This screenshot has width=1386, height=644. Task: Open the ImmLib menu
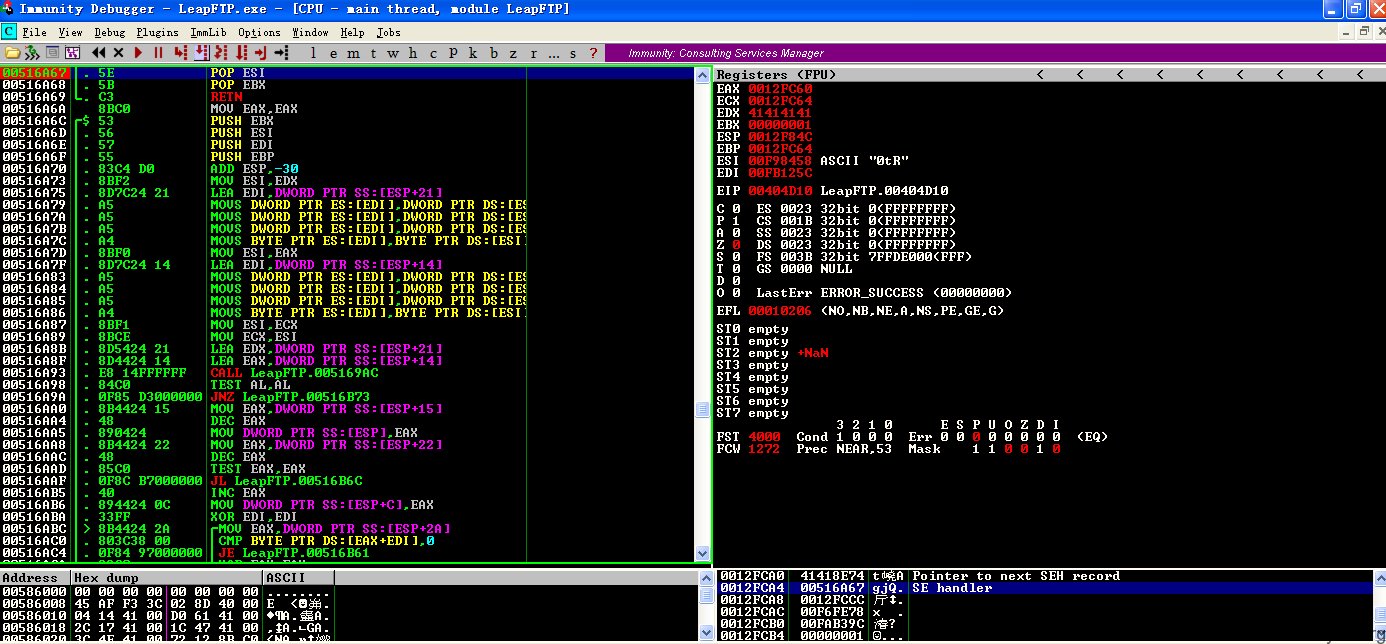click(208, 32)
